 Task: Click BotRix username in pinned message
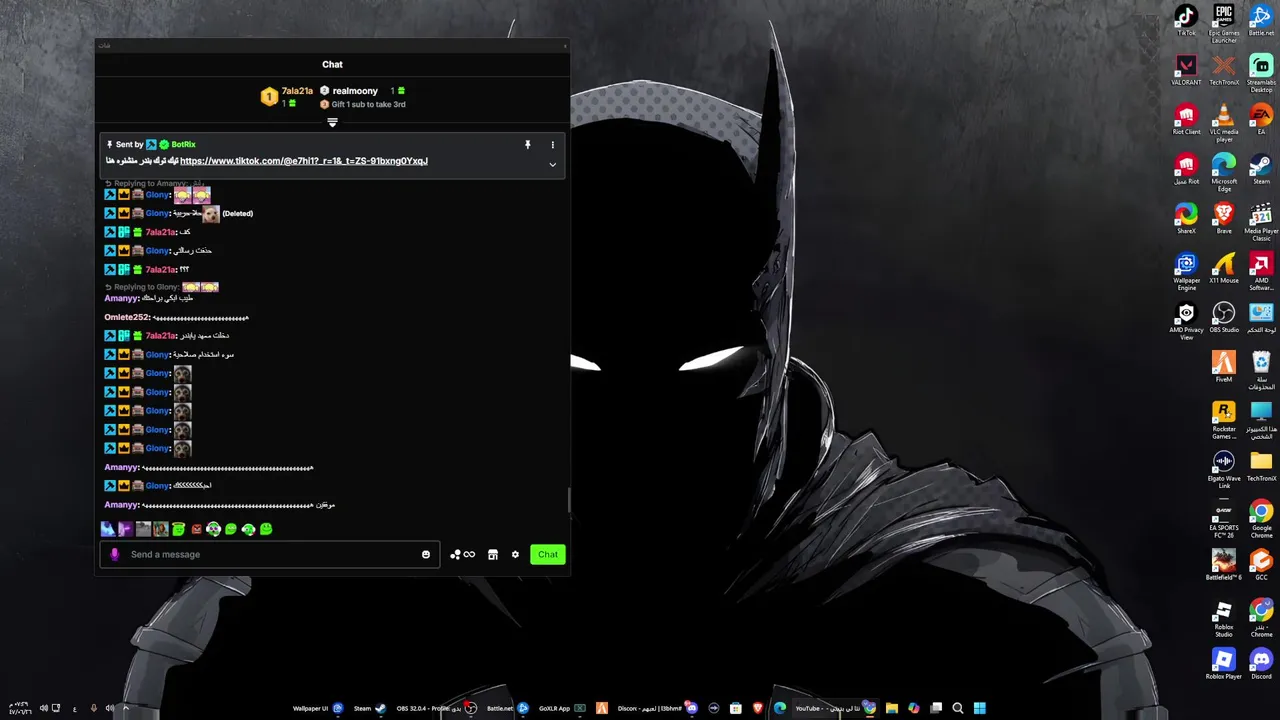[x=183, y=145]
